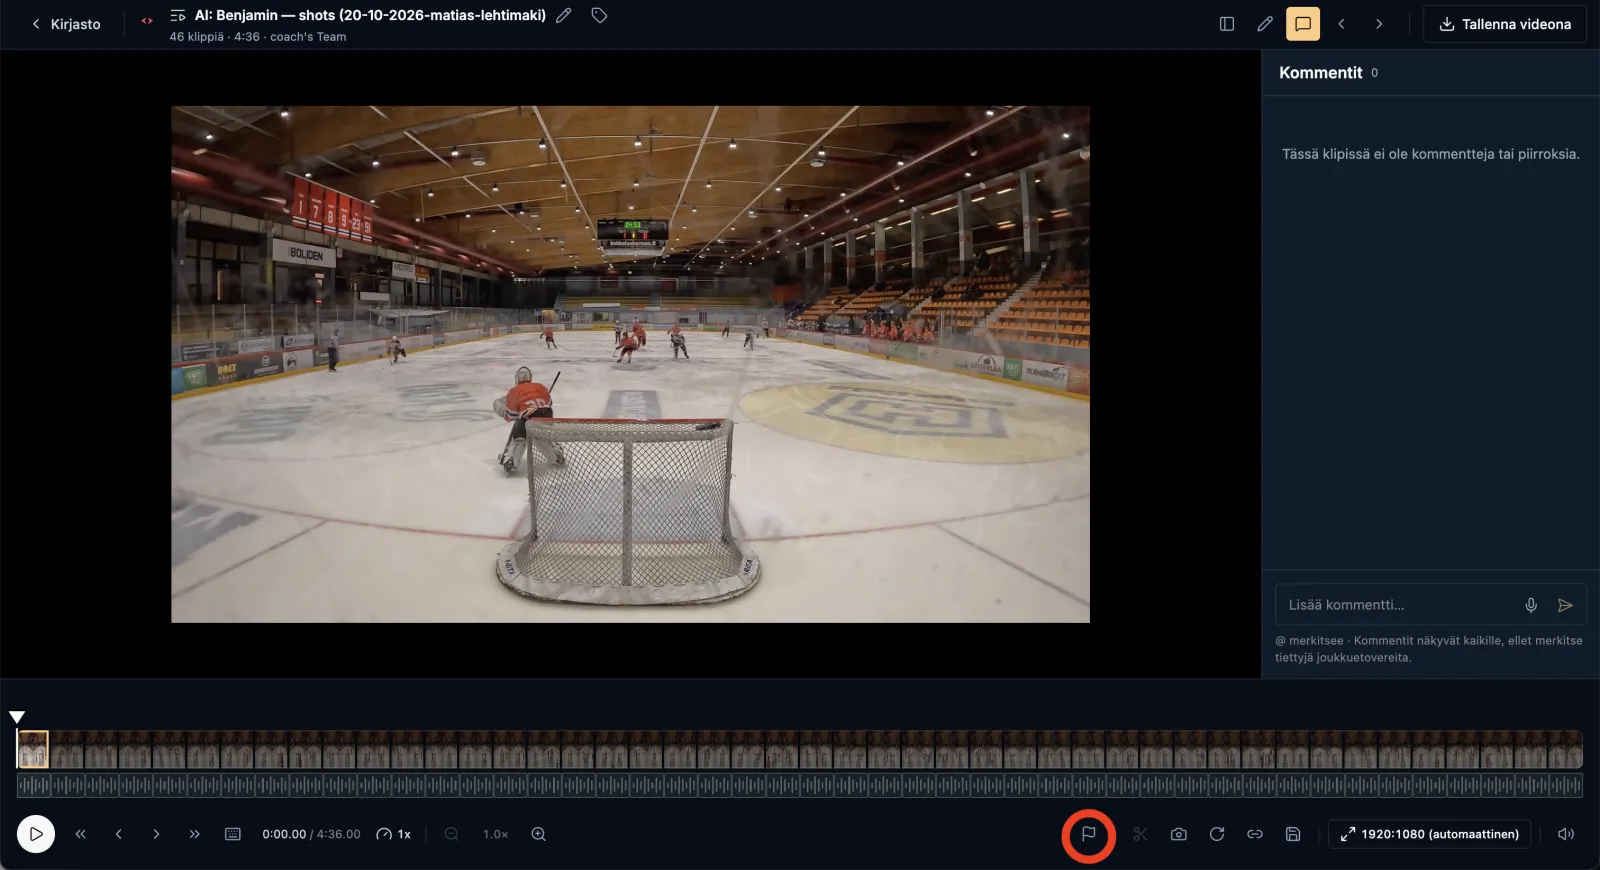Image resolution: width=1600 pixels, height=870 pixels.
Task: Go to next clip with top chevron
Action: pos(1379,24)
